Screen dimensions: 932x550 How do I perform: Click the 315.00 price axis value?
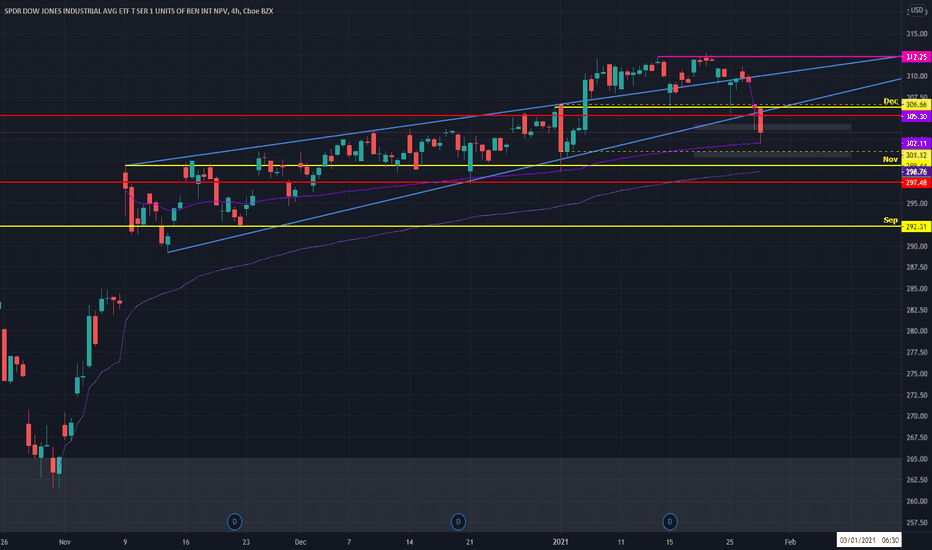click(x=917, y=34)
